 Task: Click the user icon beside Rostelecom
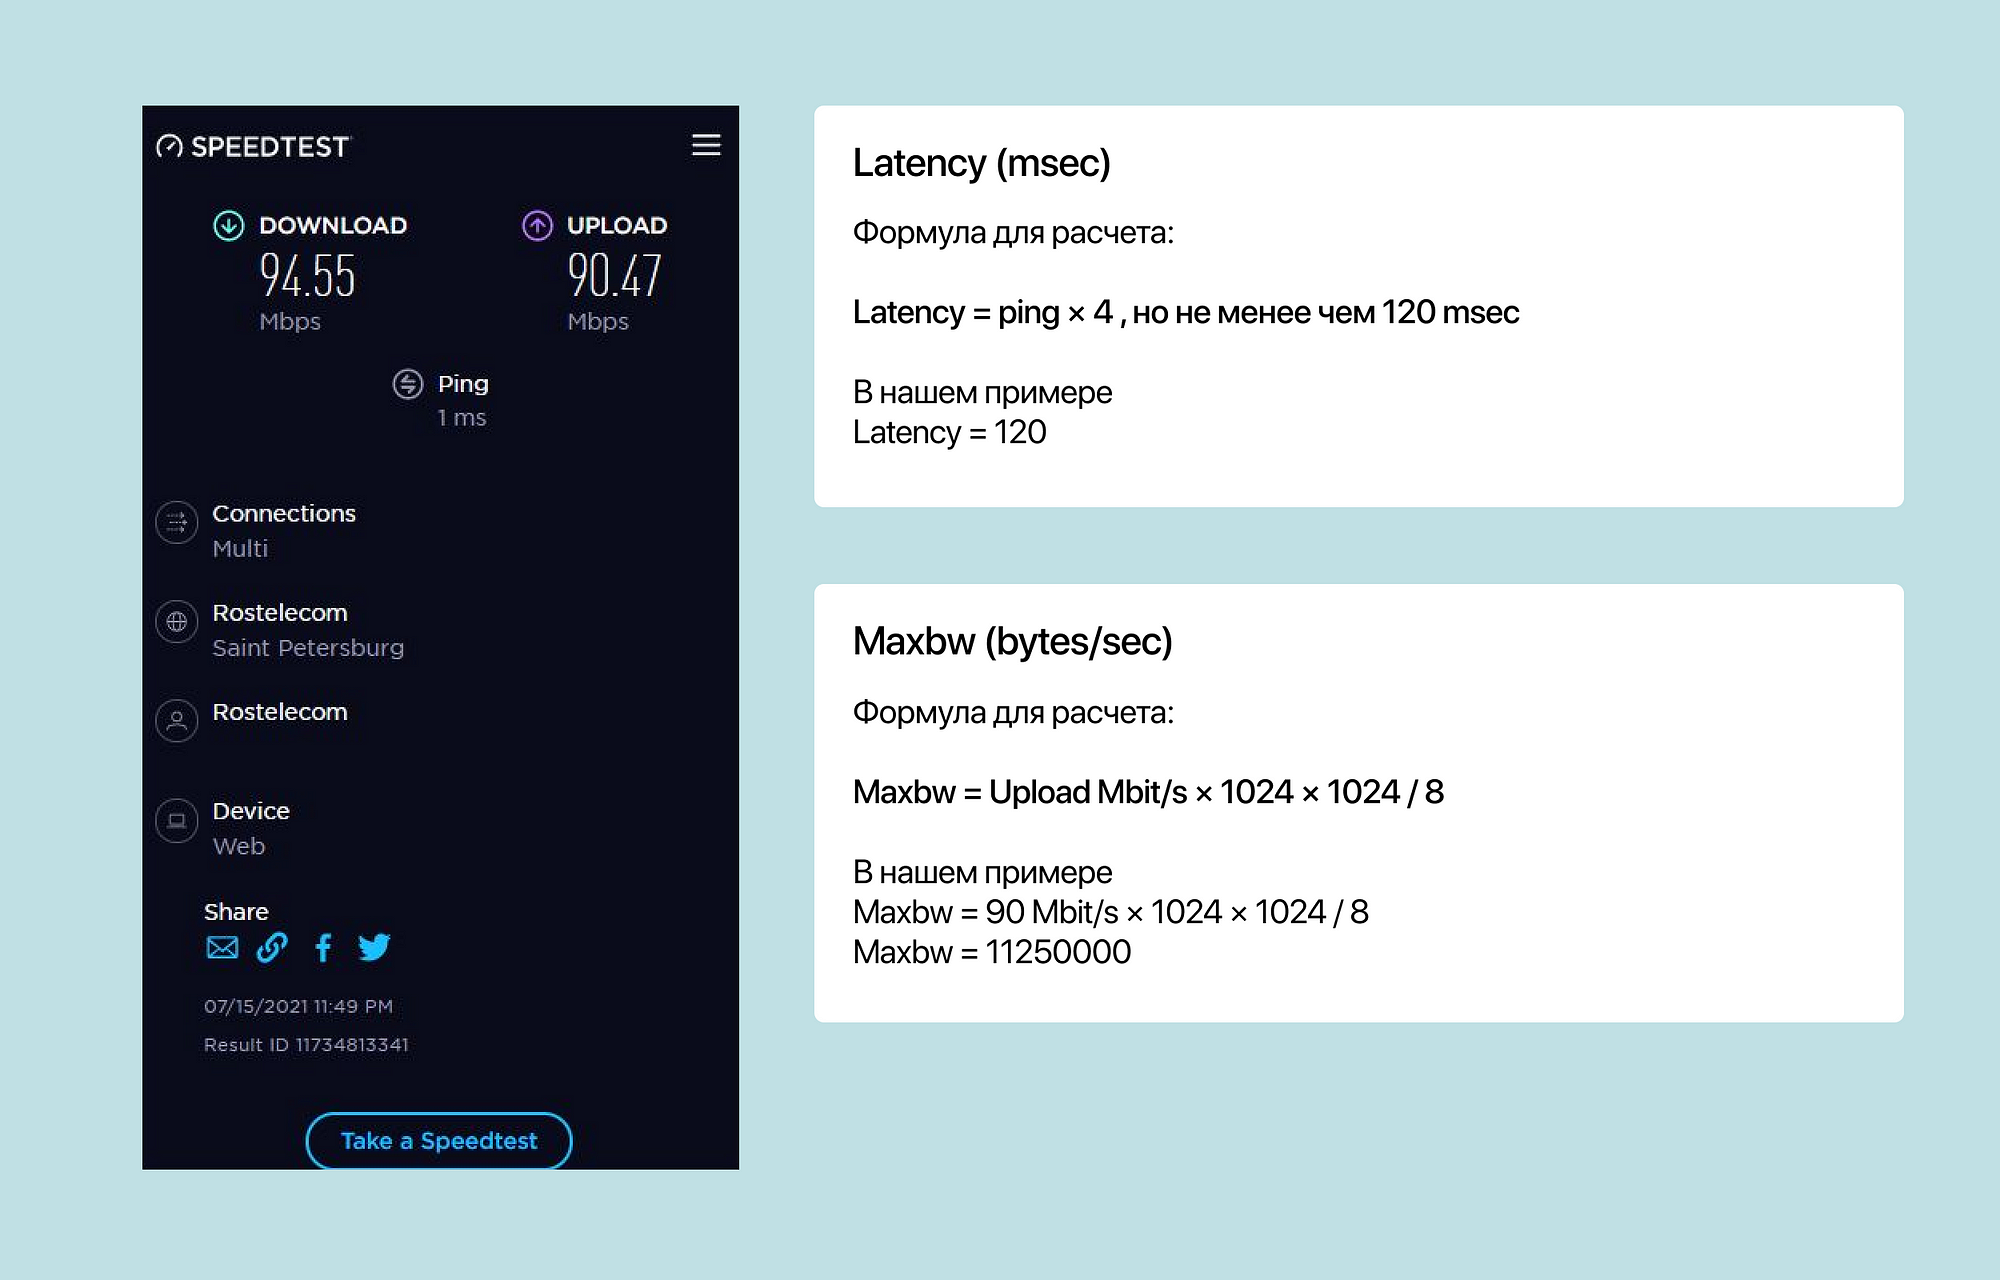pos(177,721)
